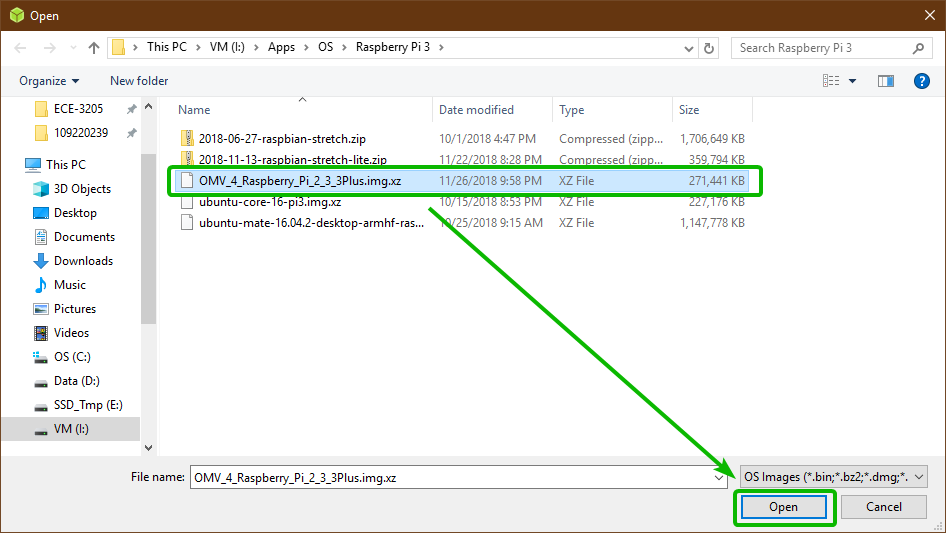Click the folder icon in address bar
Image resolution: width=946 pixels, height=533 pixels.
[x=118, y=47]
